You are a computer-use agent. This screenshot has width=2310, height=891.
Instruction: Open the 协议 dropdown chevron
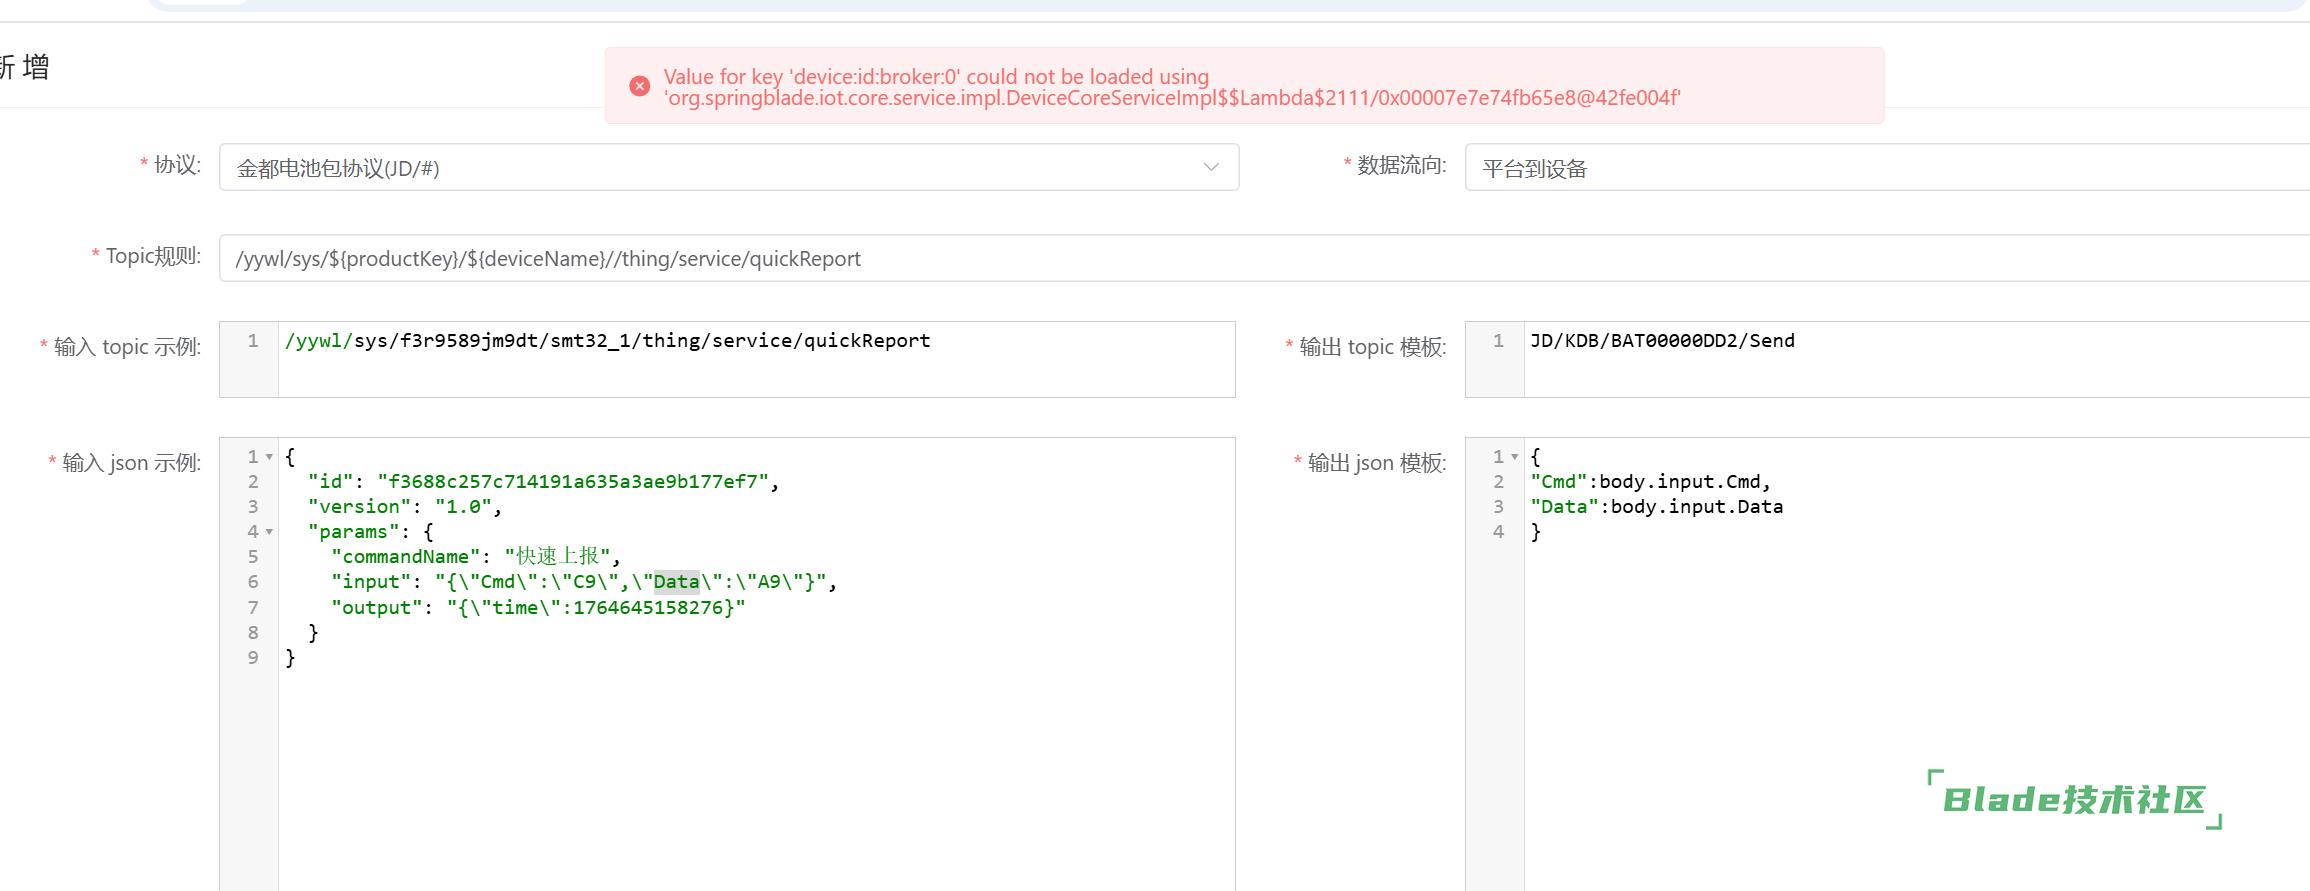point(1211,167)
